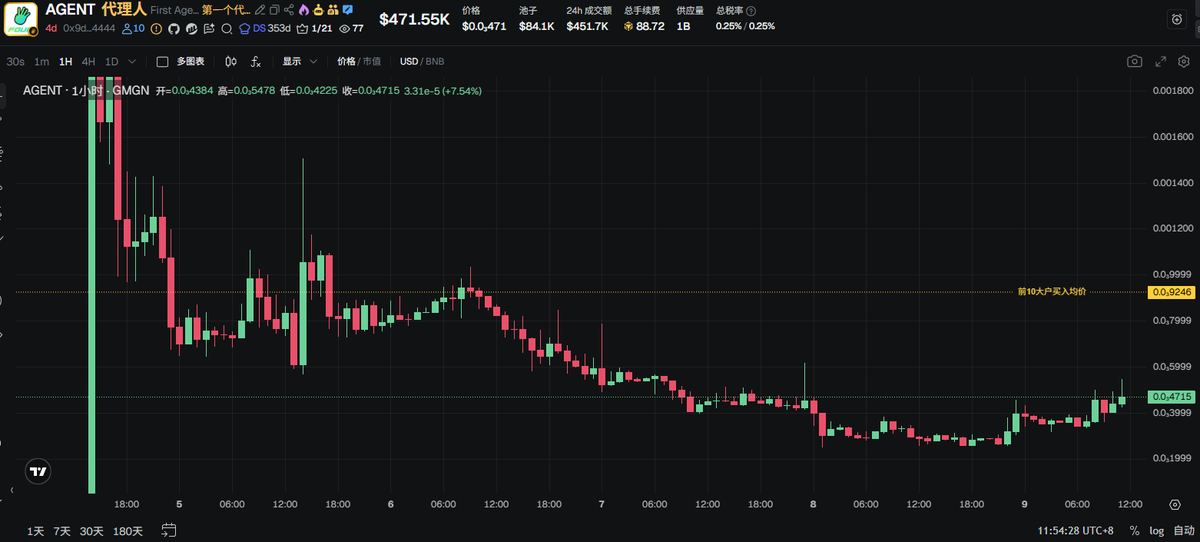This screenshot has width=1200, height=542.
Task: Select the 1m timeframe
Action: (41, 61)
